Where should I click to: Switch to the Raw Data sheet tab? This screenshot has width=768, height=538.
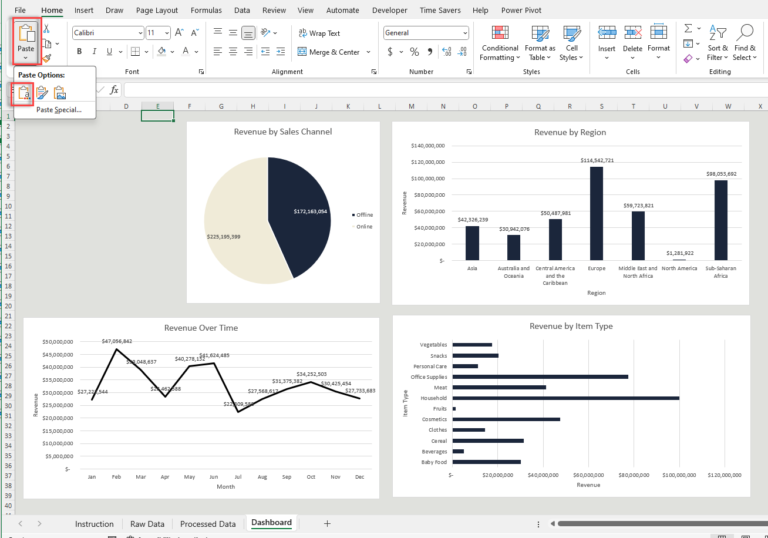(x=147, y=524)
